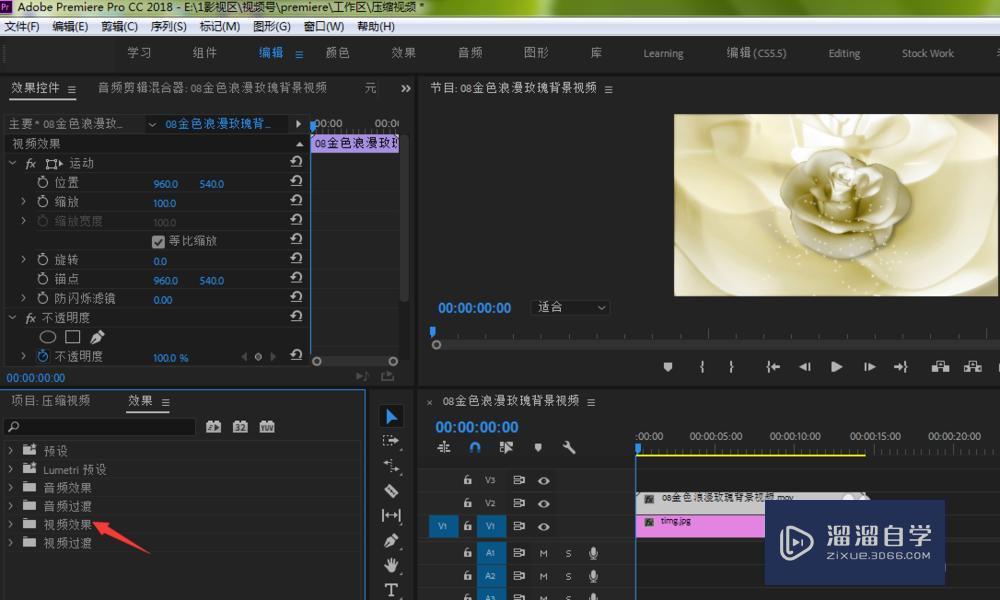
Task: Select the Track Select Forward tool
Action: (390, 441)
